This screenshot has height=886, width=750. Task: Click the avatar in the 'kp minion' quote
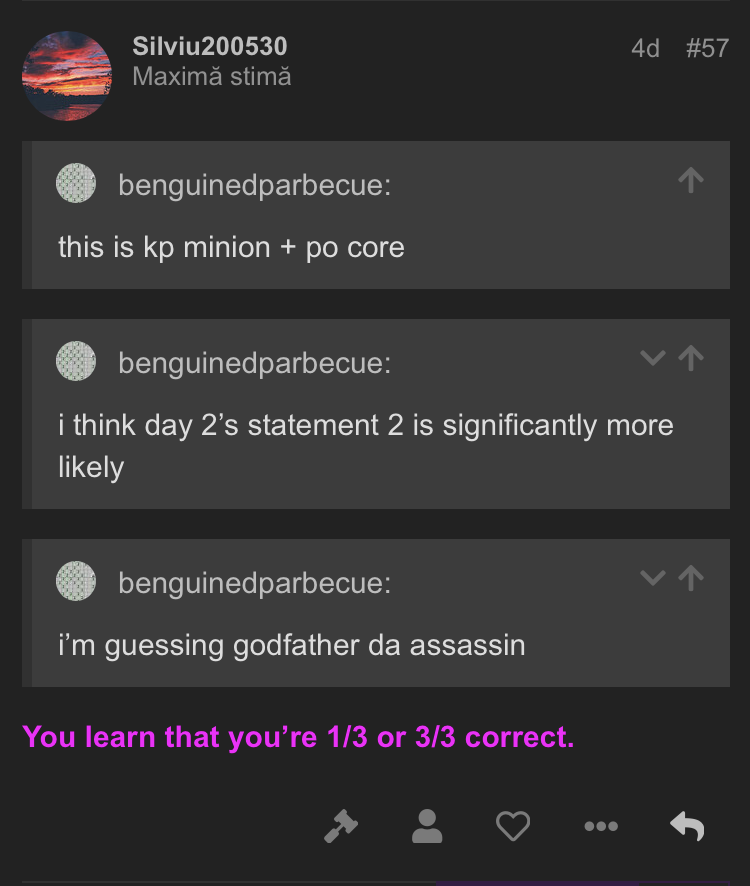coord(76,184)
